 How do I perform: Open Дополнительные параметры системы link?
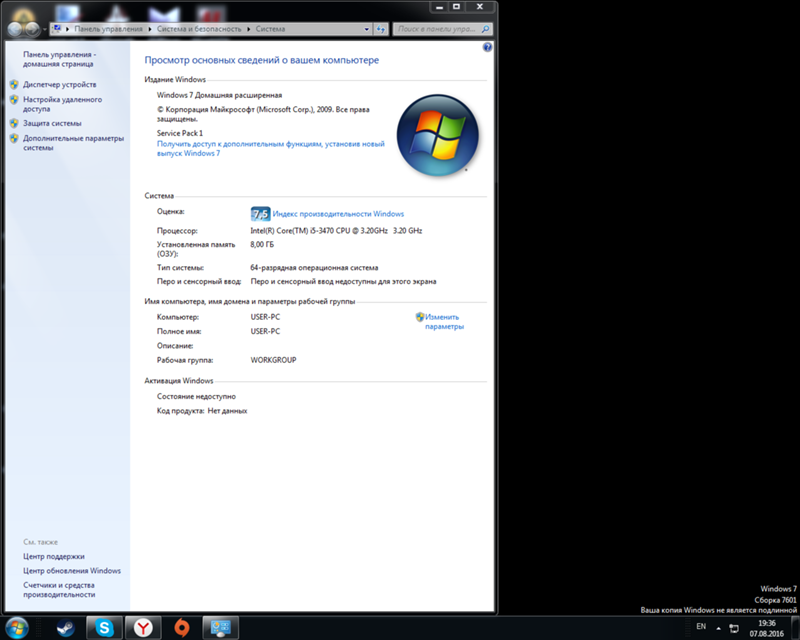73,143
